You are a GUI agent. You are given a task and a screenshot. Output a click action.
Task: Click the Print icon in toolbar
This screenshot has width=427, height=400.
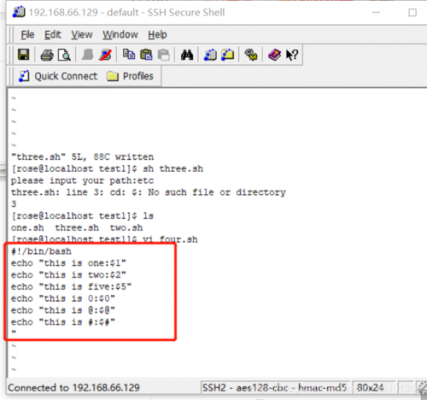point(47,55)
